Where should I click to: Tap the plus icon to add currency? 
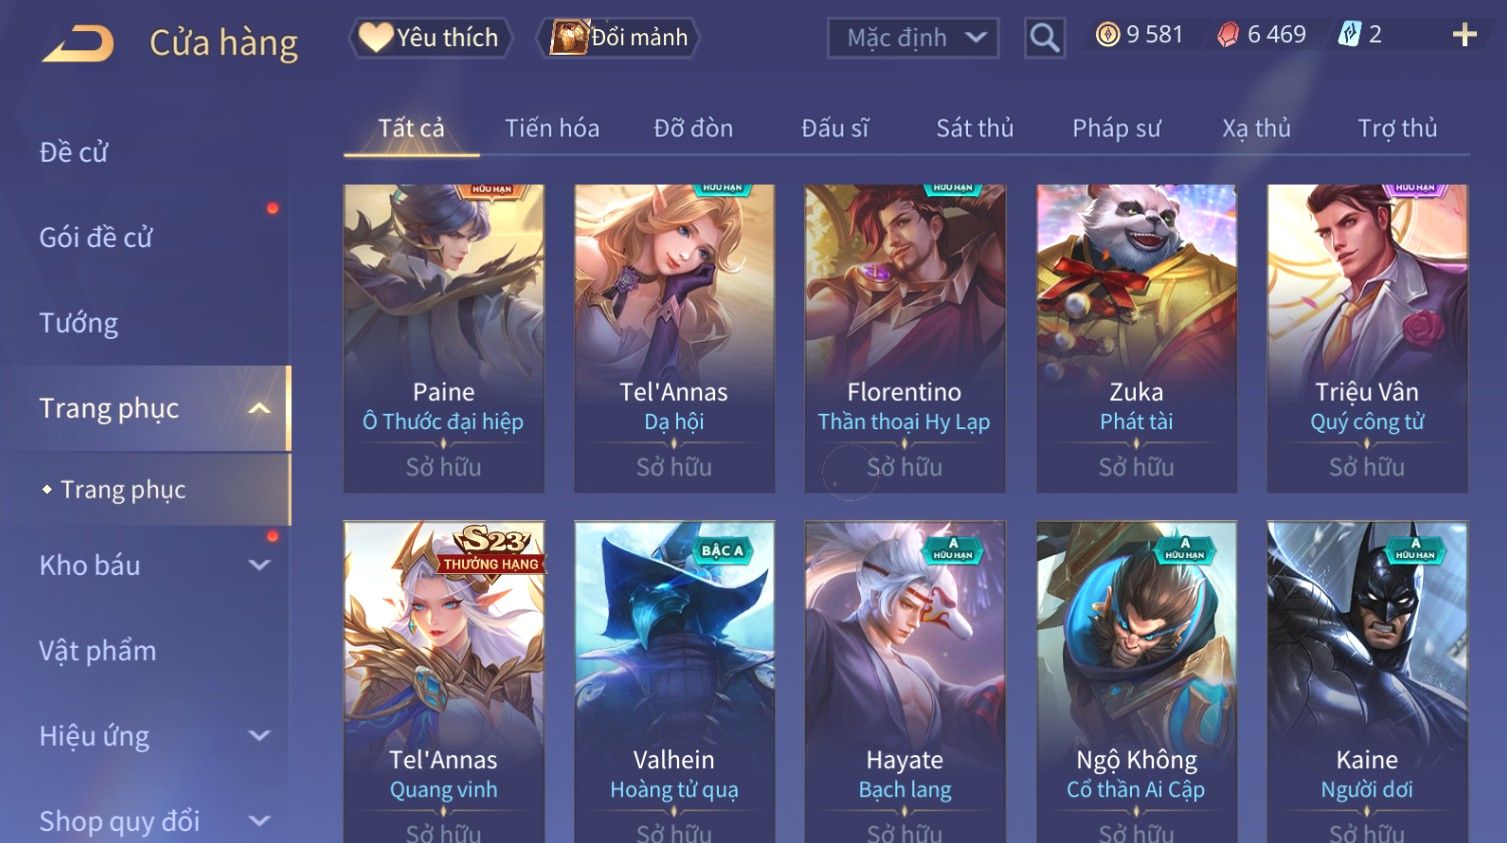pos(1464,35)
